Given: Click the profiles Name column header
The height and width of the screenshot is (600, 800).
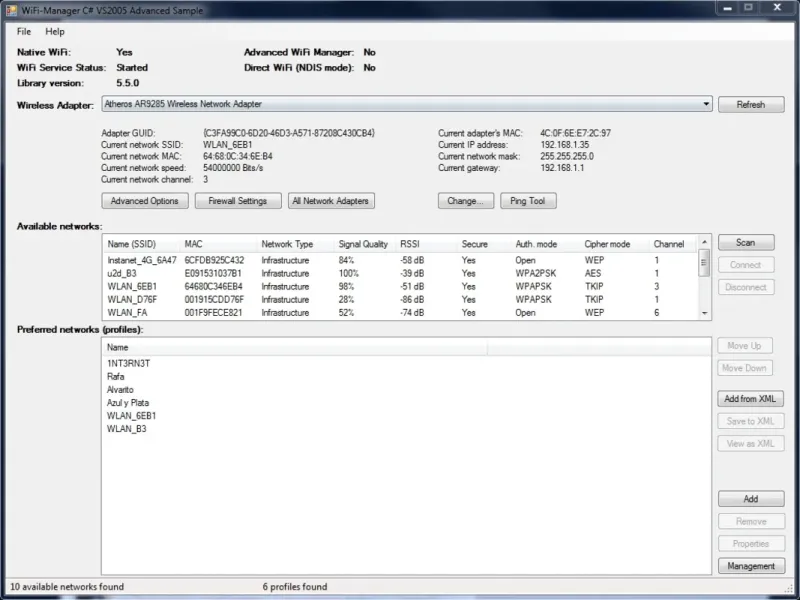Looking at the screenshot, I should (x=295, y=347).
